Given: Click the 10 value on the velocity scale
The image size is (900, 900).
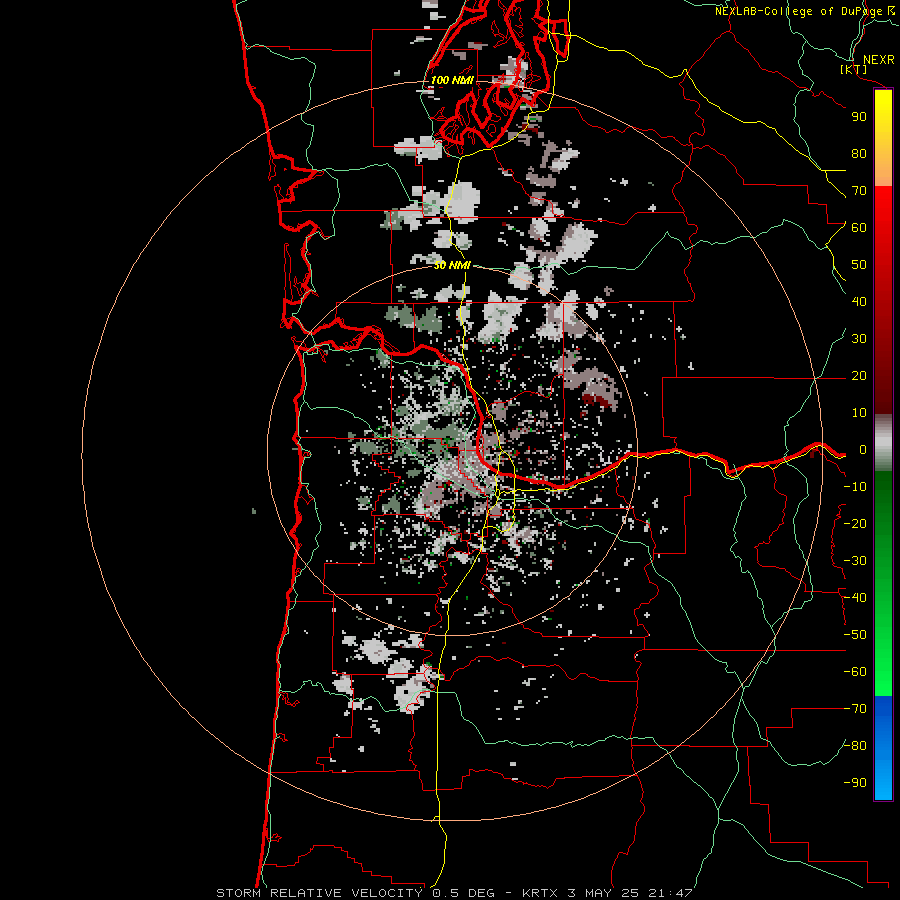Looking at the screenshot, I should coord(859,413).
